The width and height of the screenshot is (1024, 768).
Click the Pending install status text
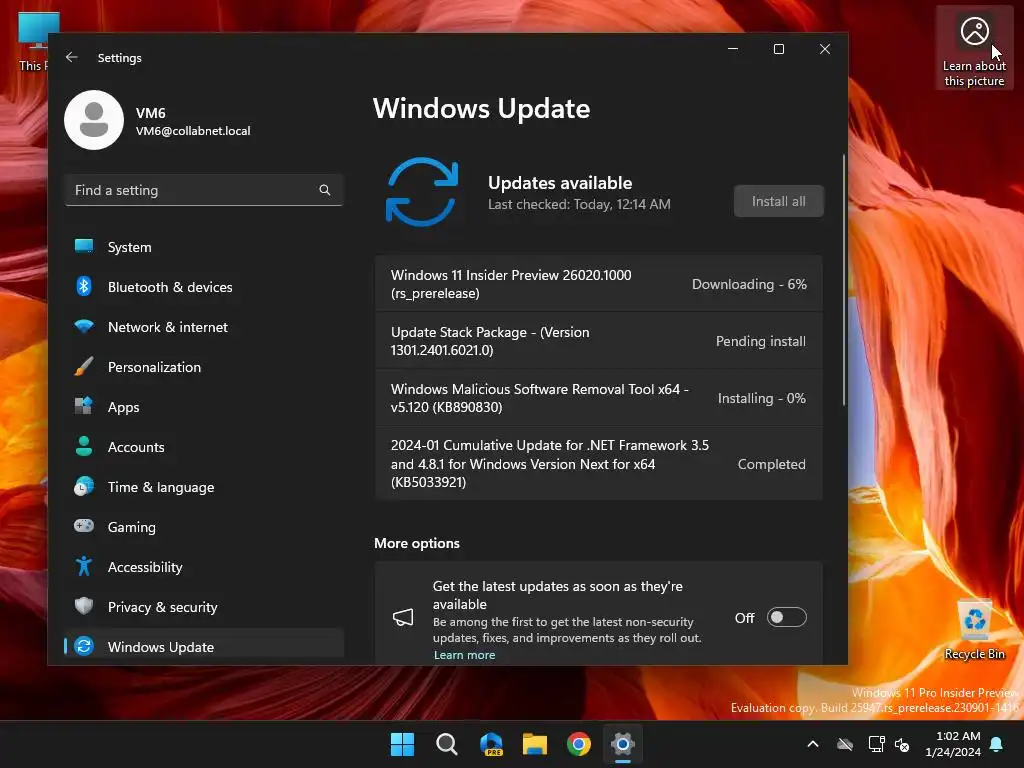point(761,341)
